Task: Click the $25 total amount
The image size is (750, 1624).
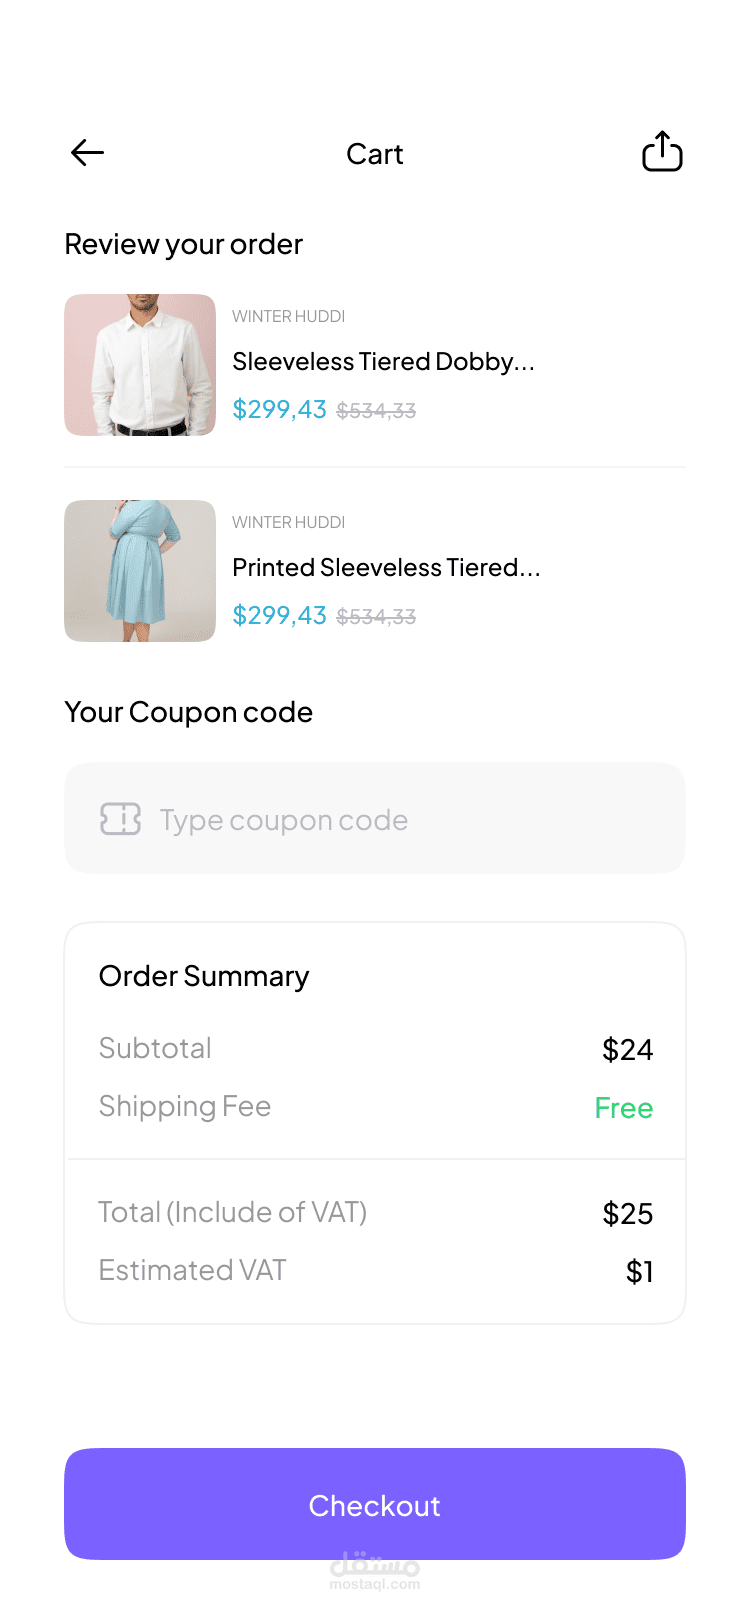Action: 627,1214
